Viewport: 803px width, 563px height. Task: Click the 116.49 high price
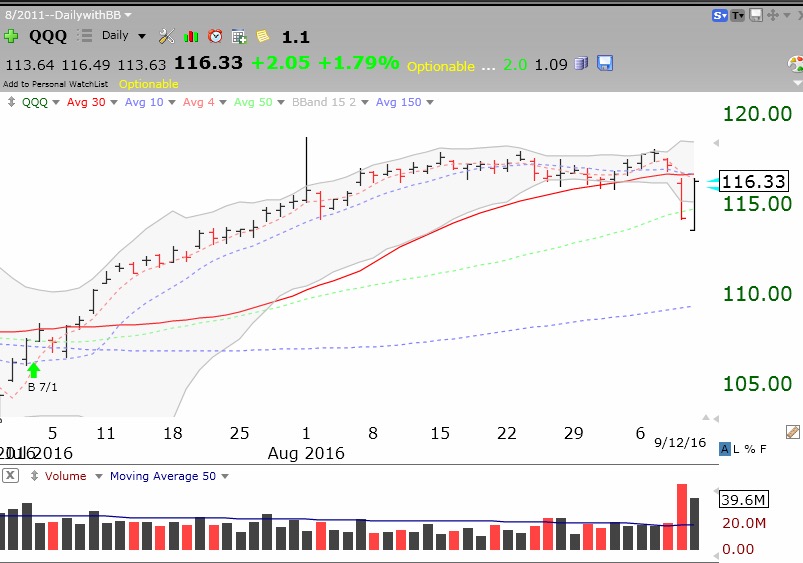86,65
